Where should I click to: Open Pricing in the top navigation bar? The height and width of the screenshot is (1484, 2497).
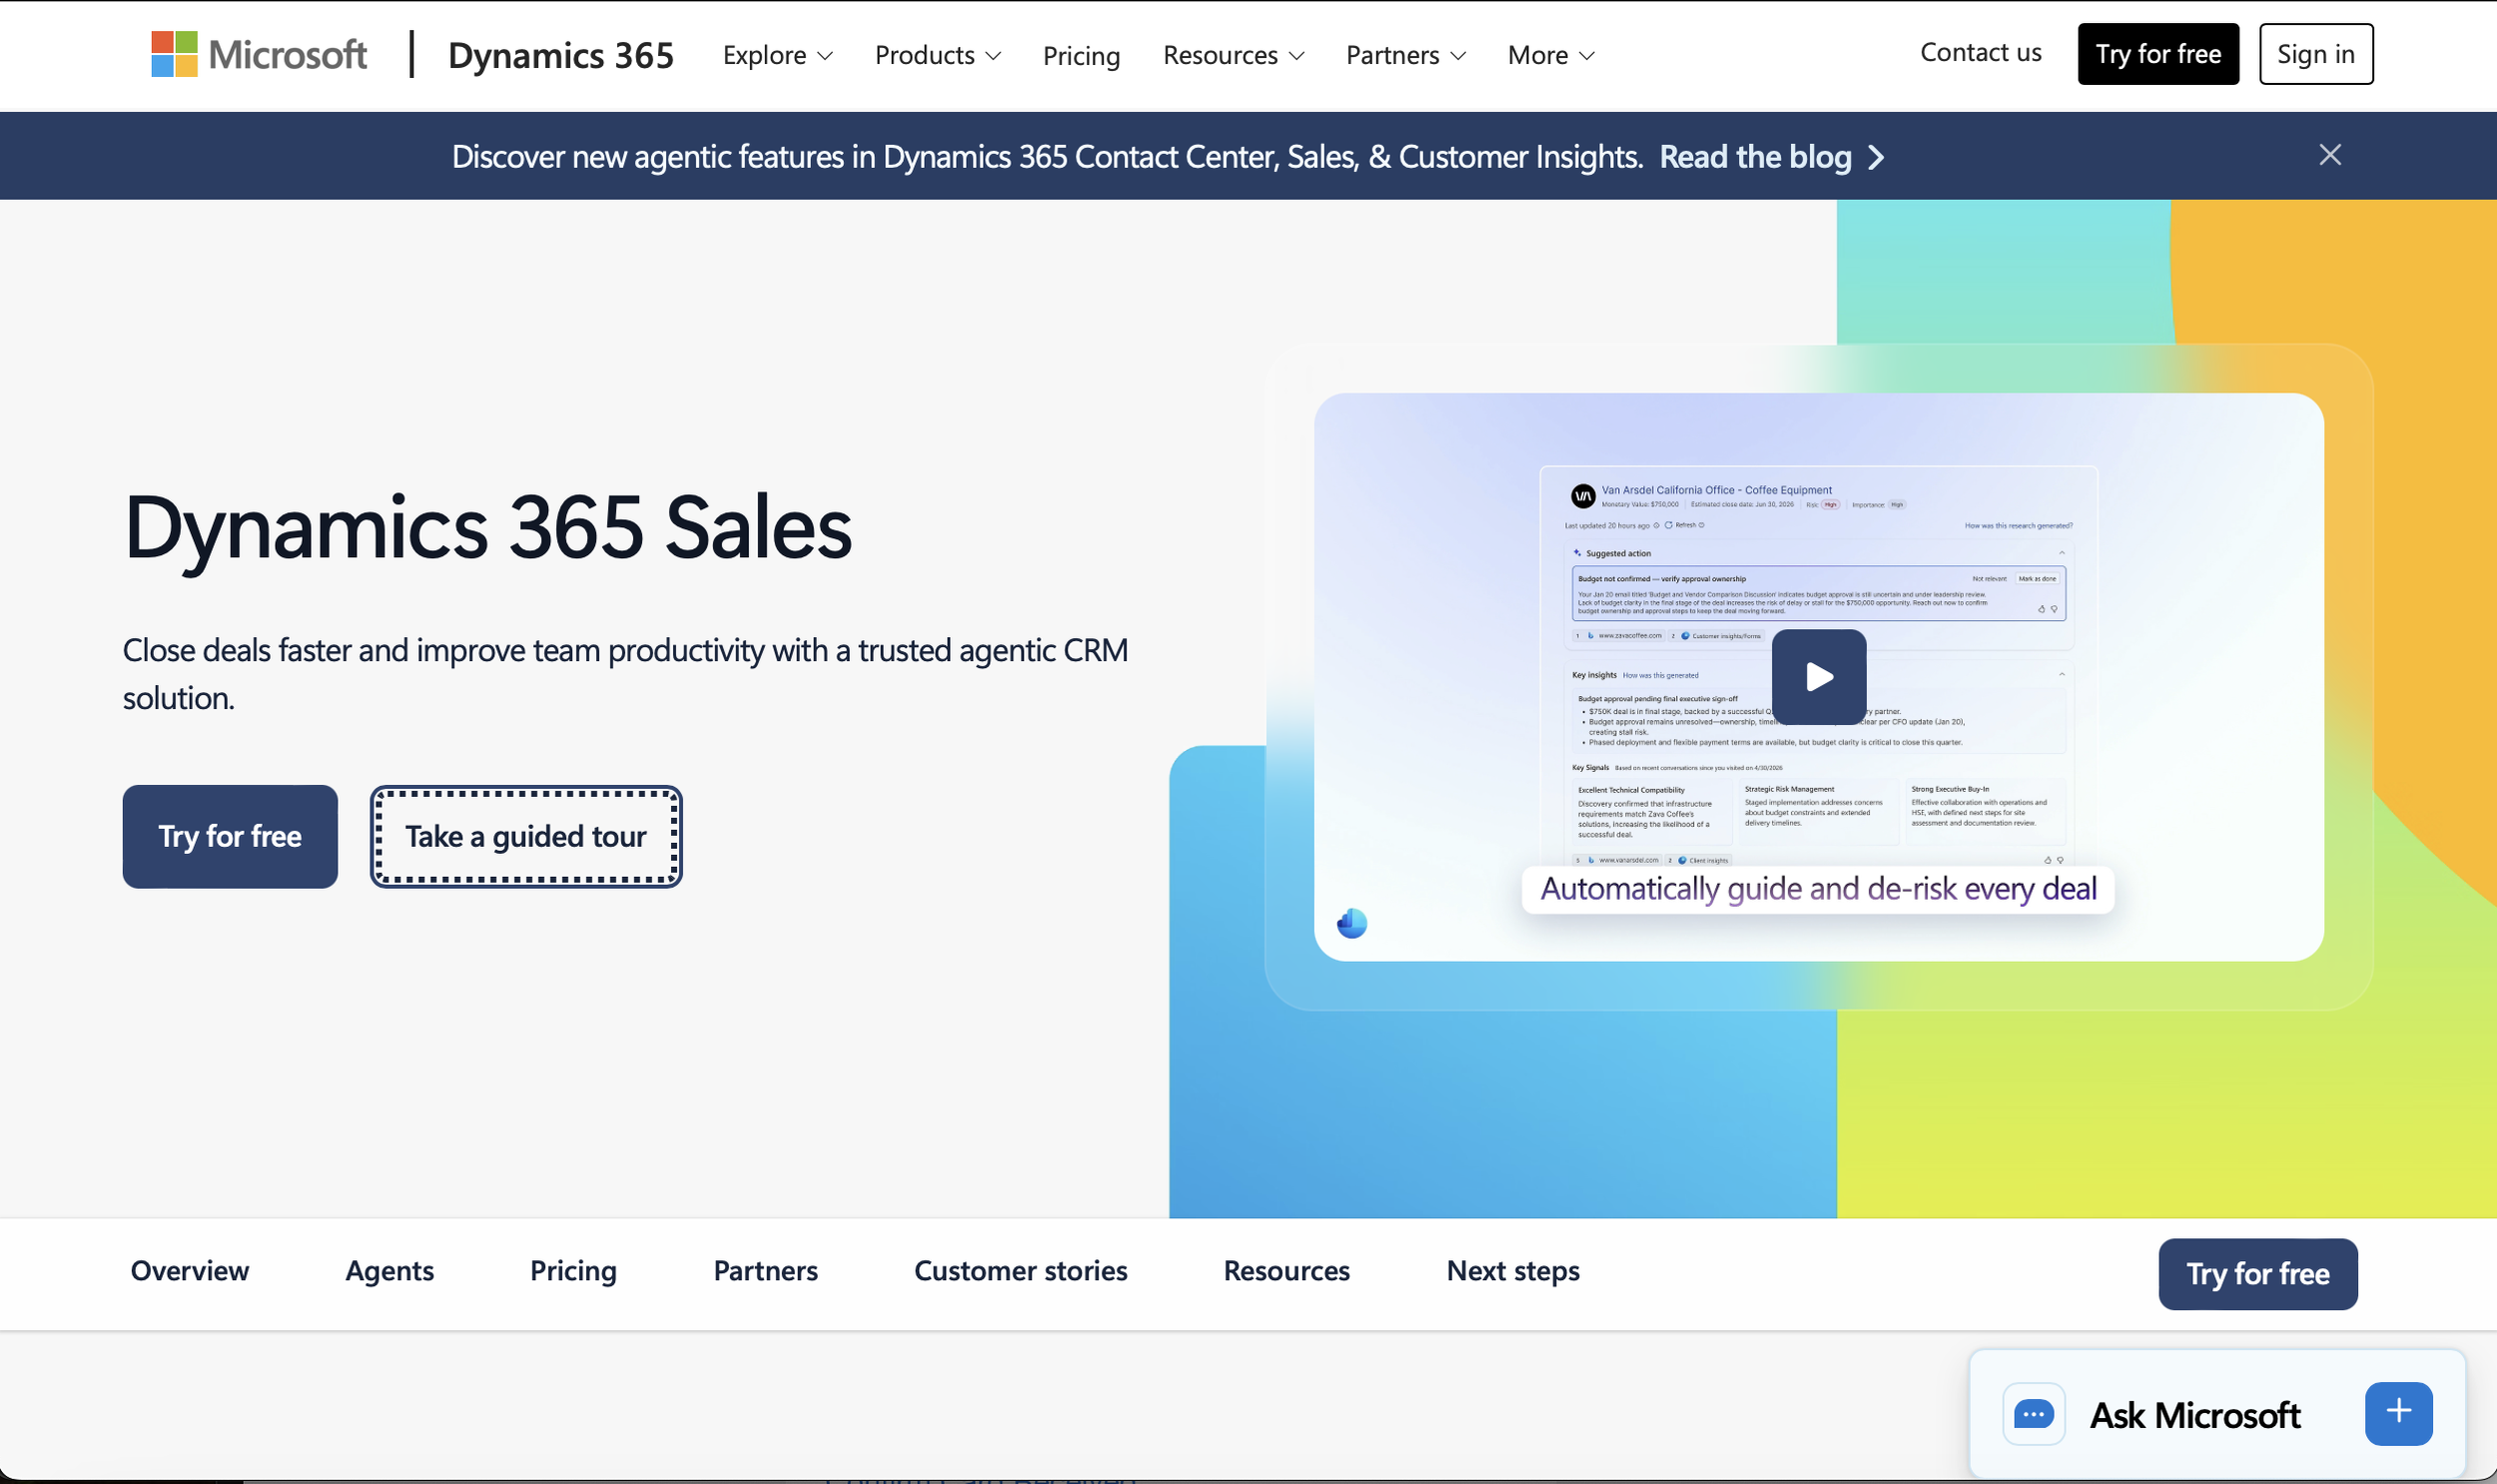point(1081,55)
